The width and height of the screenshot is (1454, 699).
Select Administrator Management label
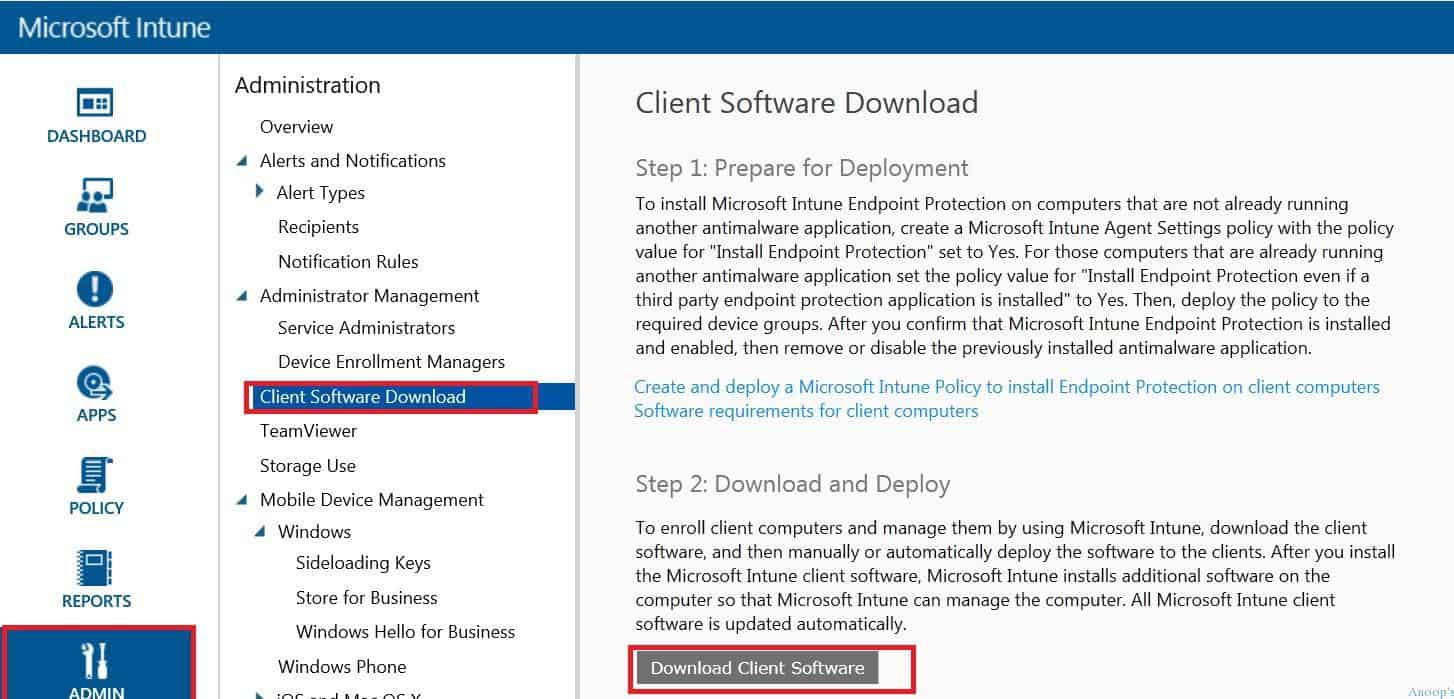click(x=369, y=296)
